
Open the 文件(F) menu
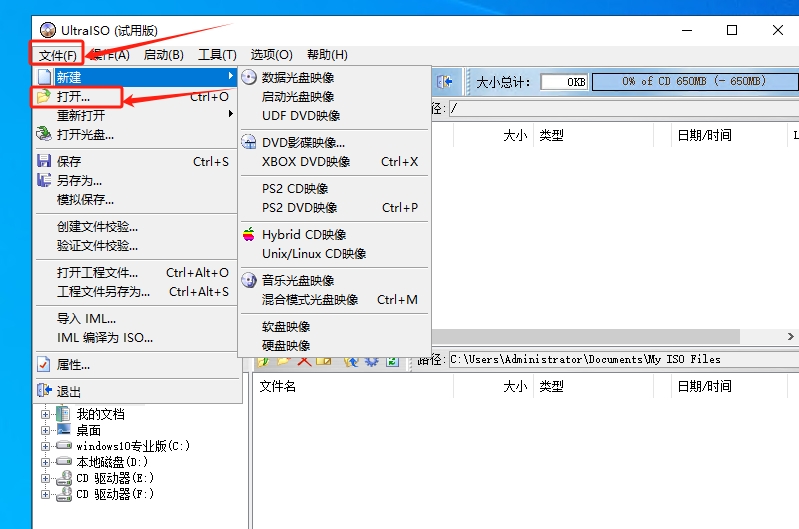point(57,55)
